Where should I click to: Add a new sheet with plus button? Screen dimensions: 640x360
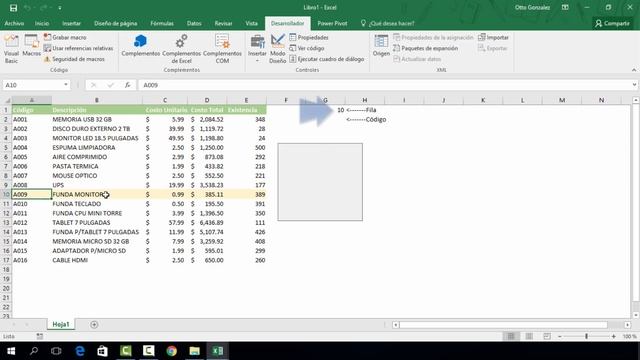coord(94,324)
